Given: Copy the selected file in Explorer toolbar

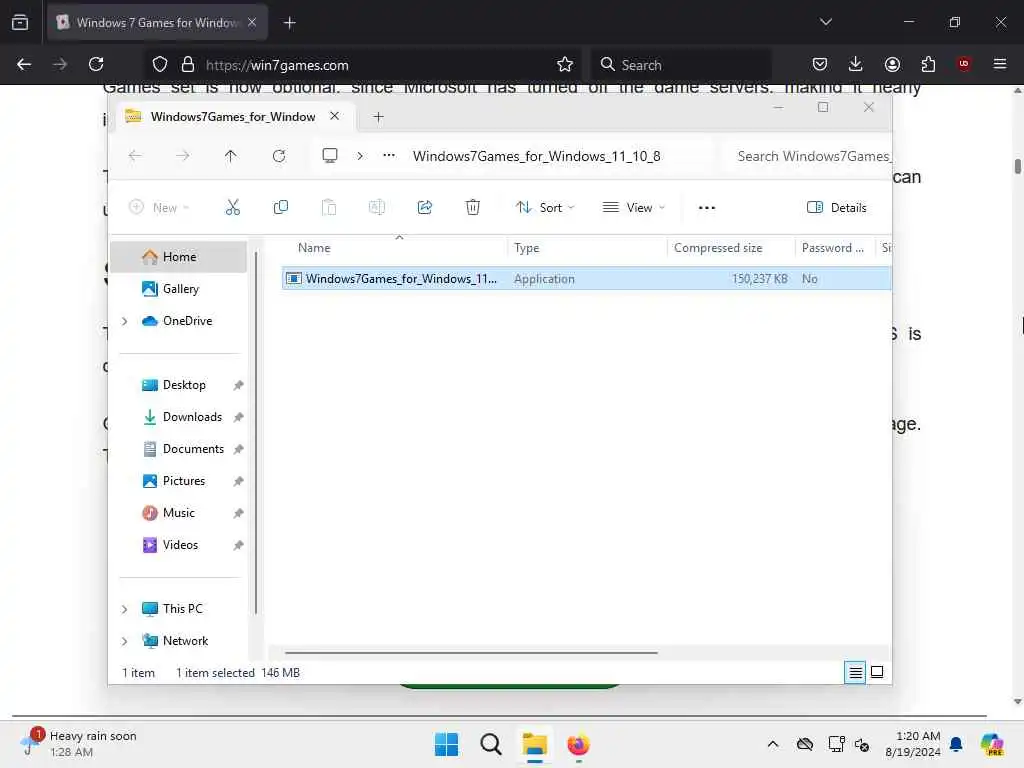Looking at the screenshot, I should coord(281,208).
